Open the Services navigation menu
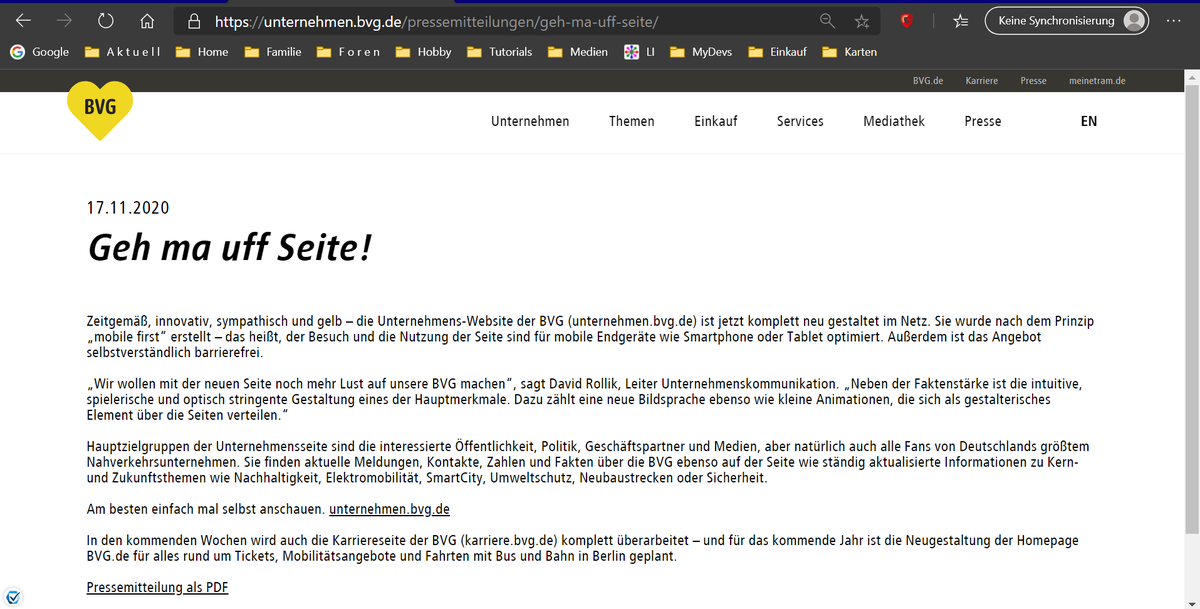The image size is (1200, 609). coord(800,121)
